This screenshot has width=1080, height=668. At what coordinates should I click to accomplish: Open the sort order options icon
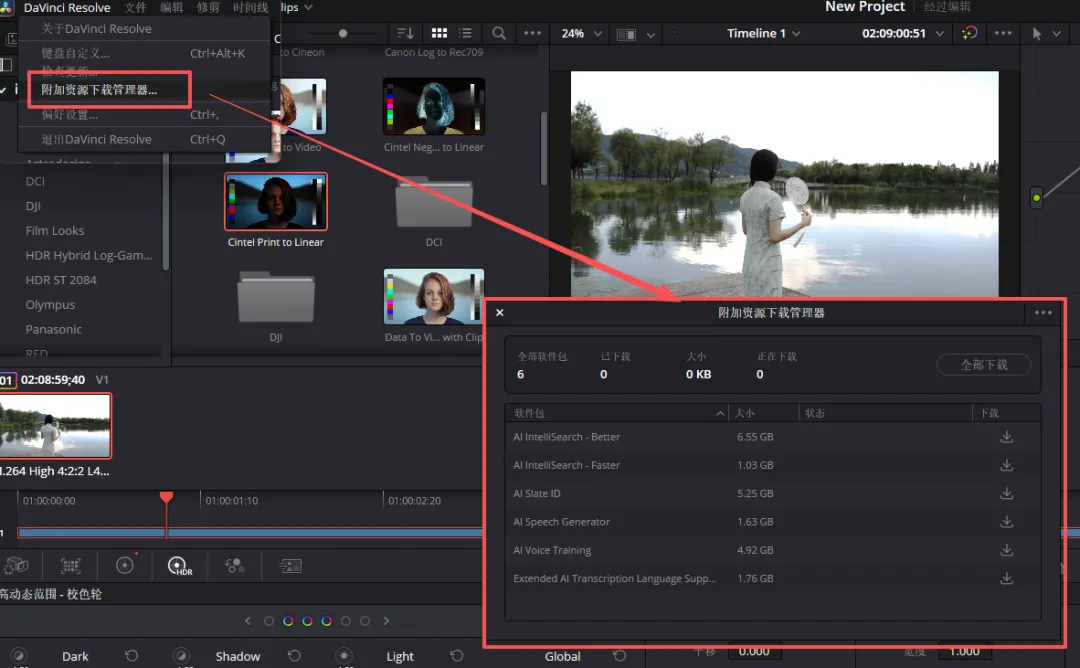point(405,34)
